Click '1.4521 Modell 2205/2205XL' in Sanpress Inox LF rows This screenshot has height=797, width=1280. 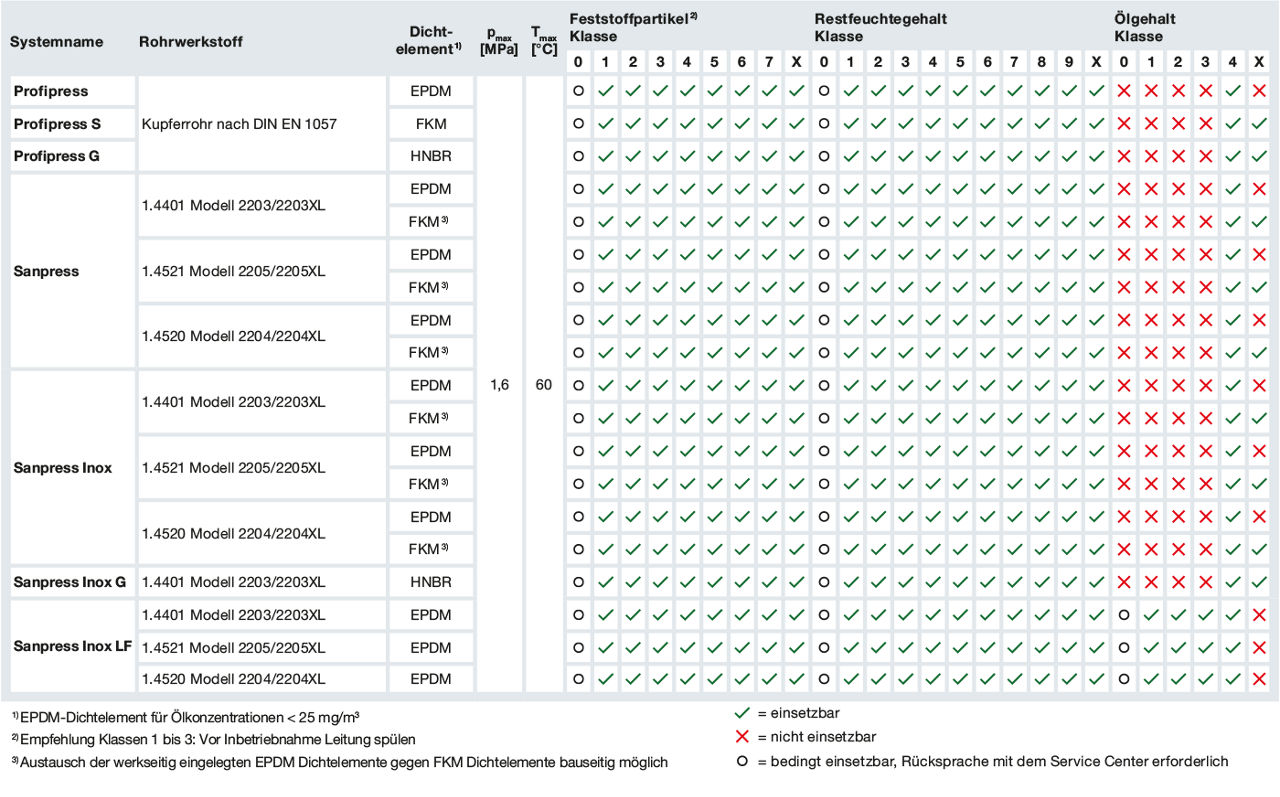point(233,647)
